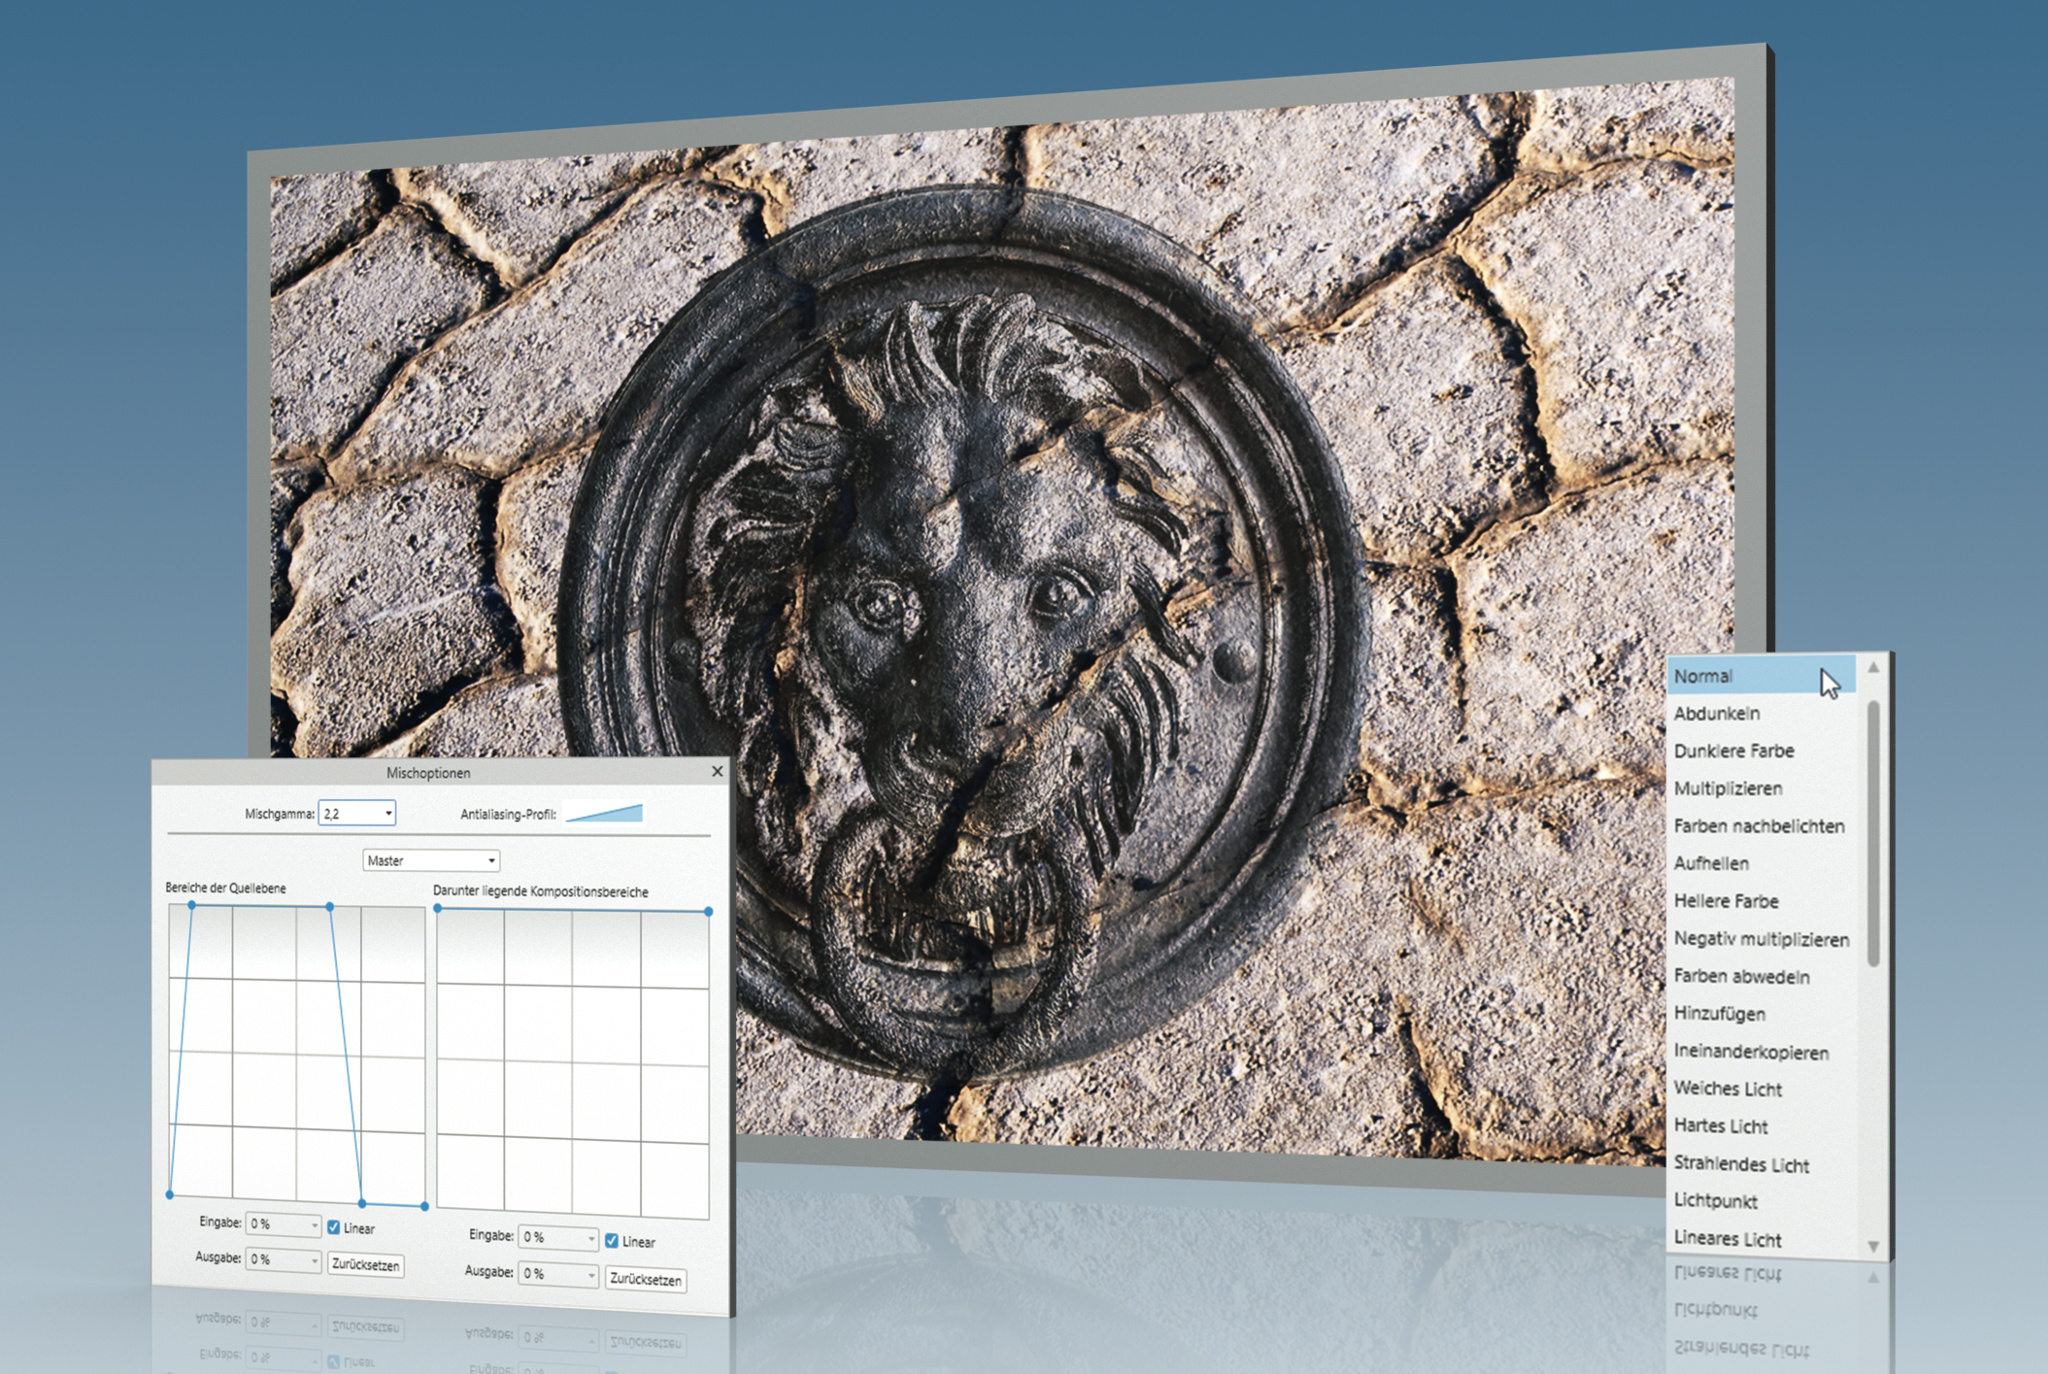
Task: Open left Eingabe percentage dropdown
Action: pyautogui.click(x=314, y=1225)
